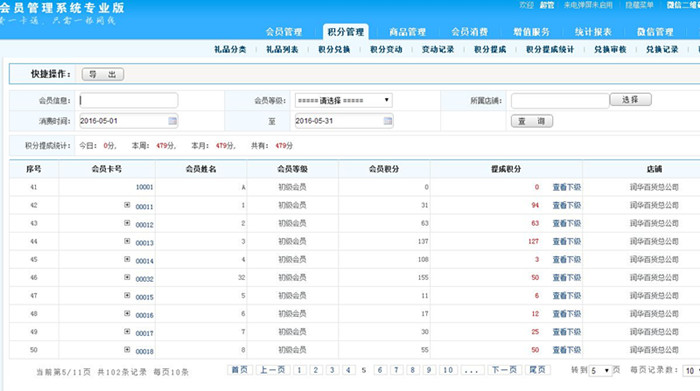Open member card number 00012 link
Image resolution: width=700 pixels, height=391 pixels.
144,225
